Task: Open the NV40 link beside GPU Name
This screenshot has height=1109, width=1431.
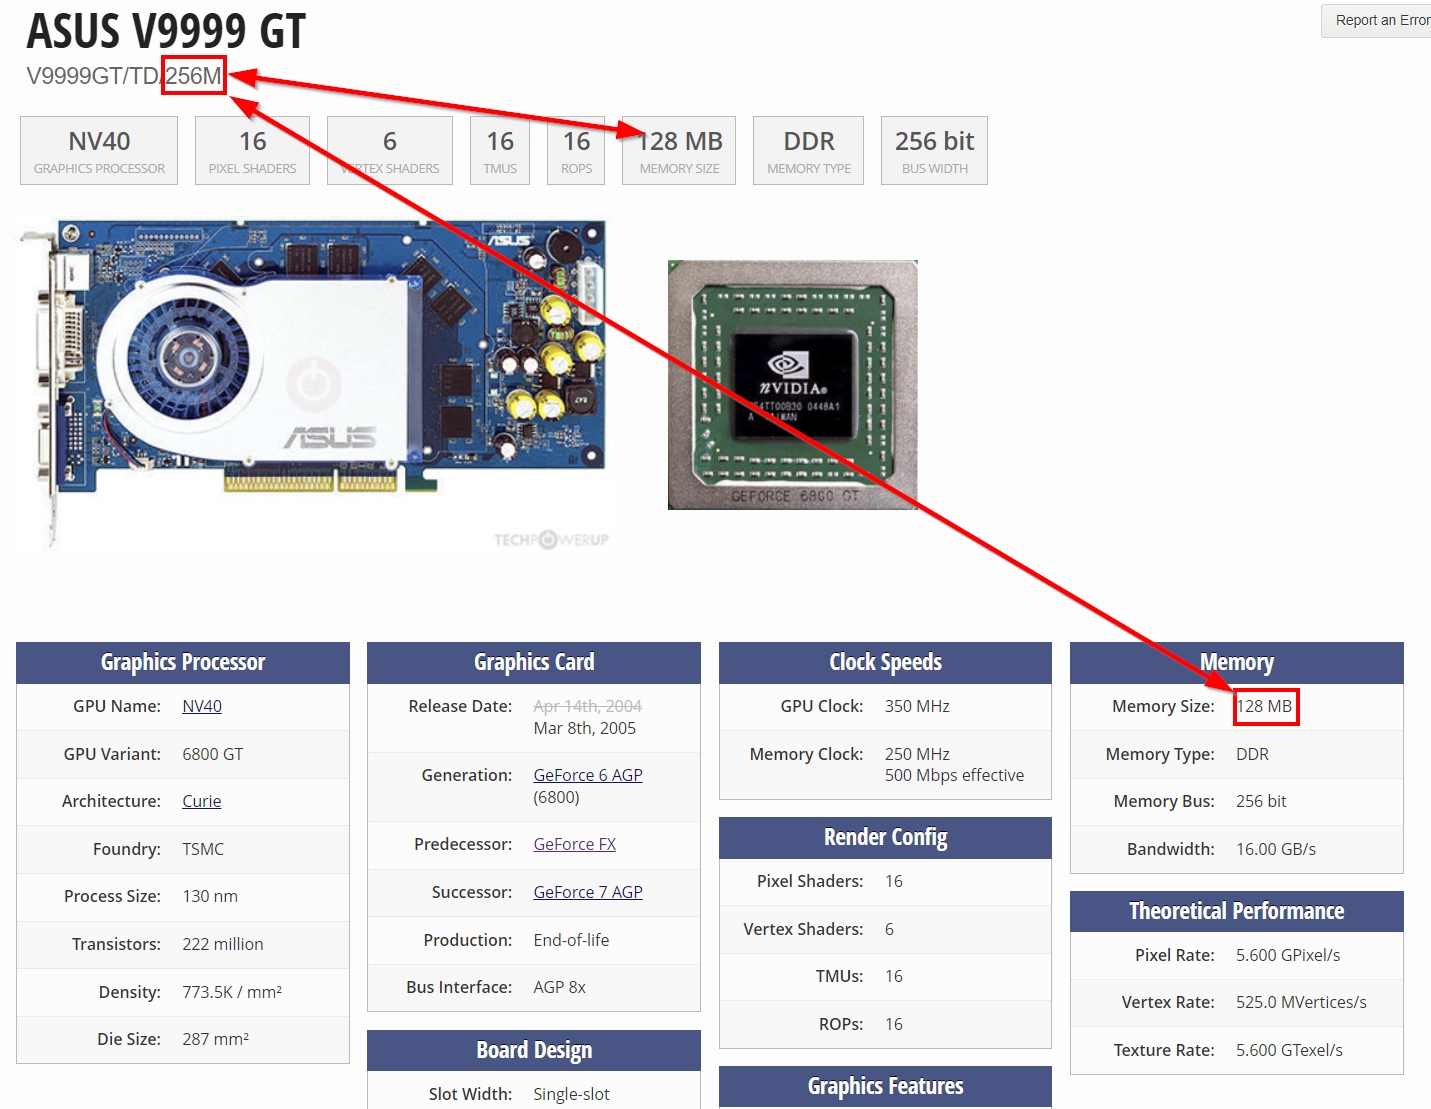Action: point(202,706)
